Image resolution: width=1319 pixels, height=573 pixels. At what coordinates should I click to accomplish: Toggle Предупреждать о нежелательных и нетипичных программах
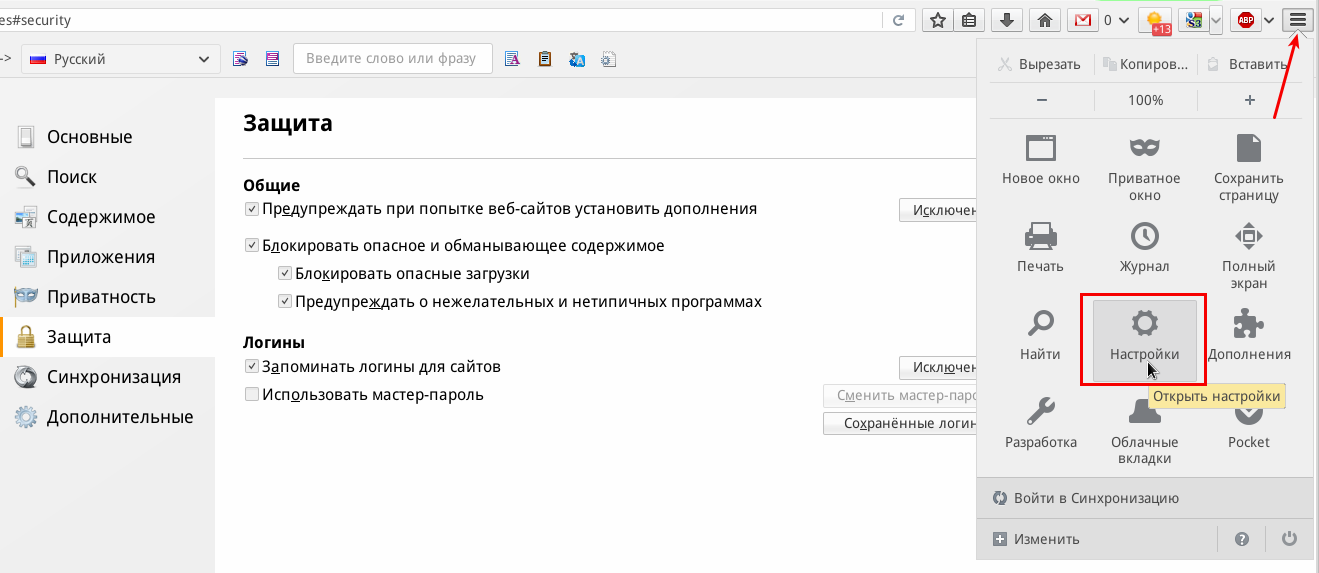pyautogui.click(x=285, y=301)
